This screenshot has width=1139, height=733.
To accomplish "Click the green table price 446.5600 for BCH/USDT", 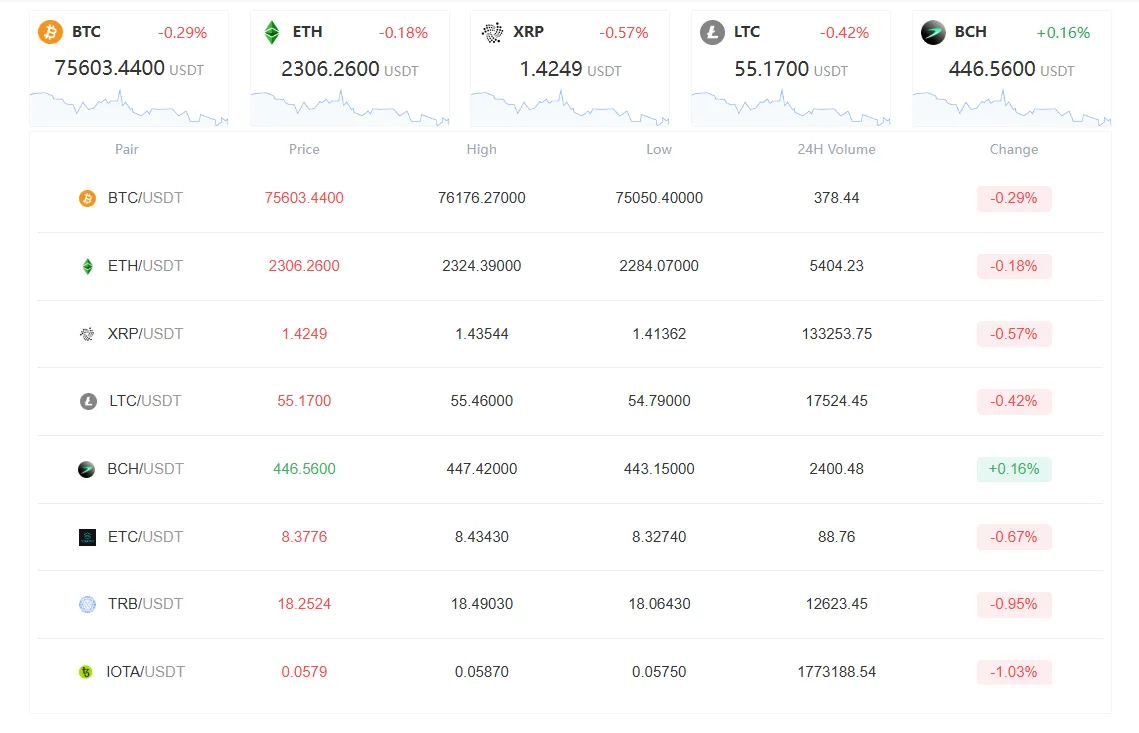I will [304, 469].
